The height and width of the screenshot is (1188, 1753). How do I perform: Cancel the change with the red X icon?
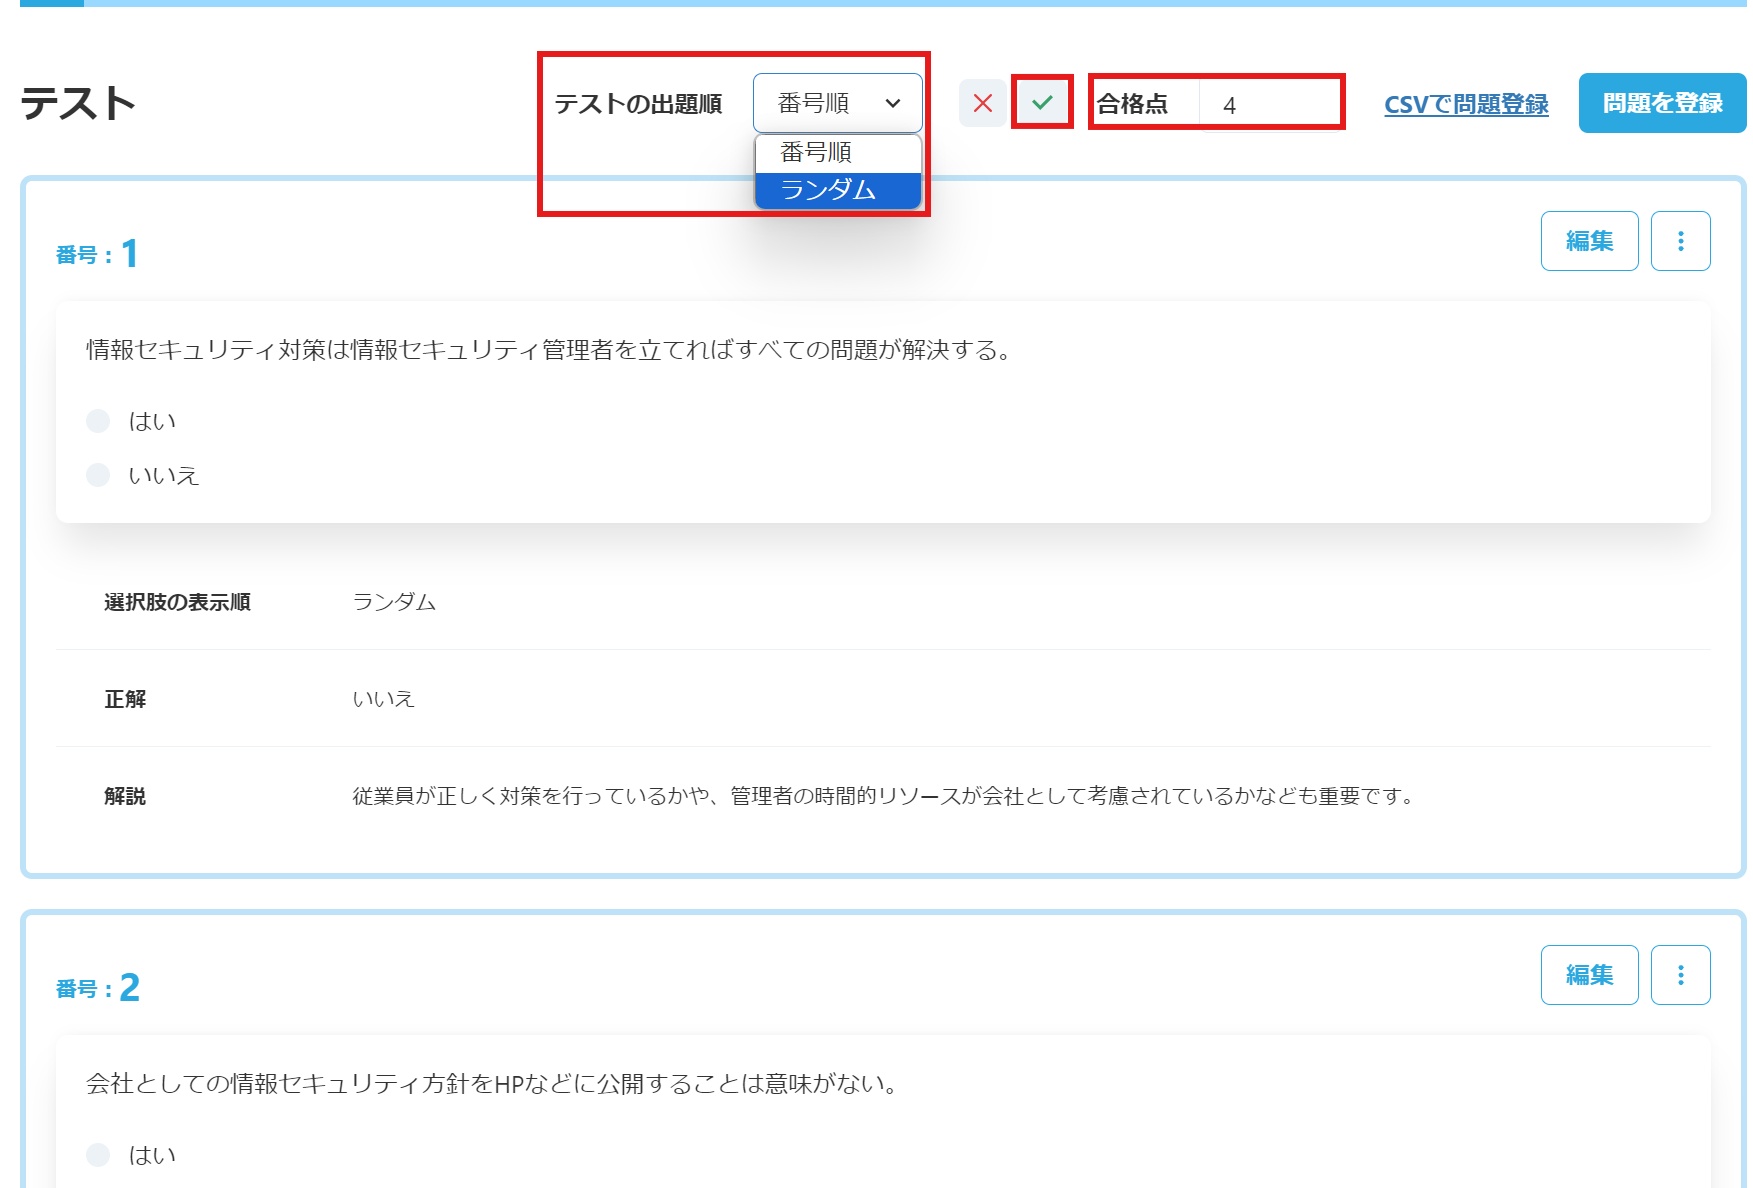[982, 103]
